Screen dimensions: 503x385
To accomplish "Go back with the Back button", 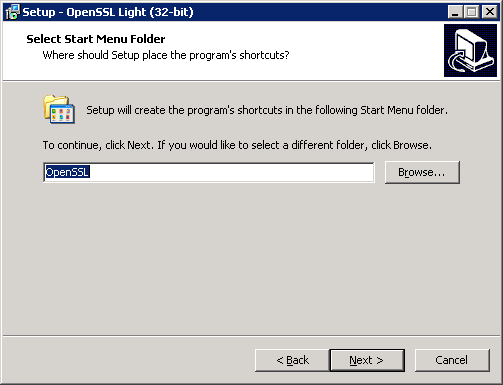I will click(x=292, y=360).
